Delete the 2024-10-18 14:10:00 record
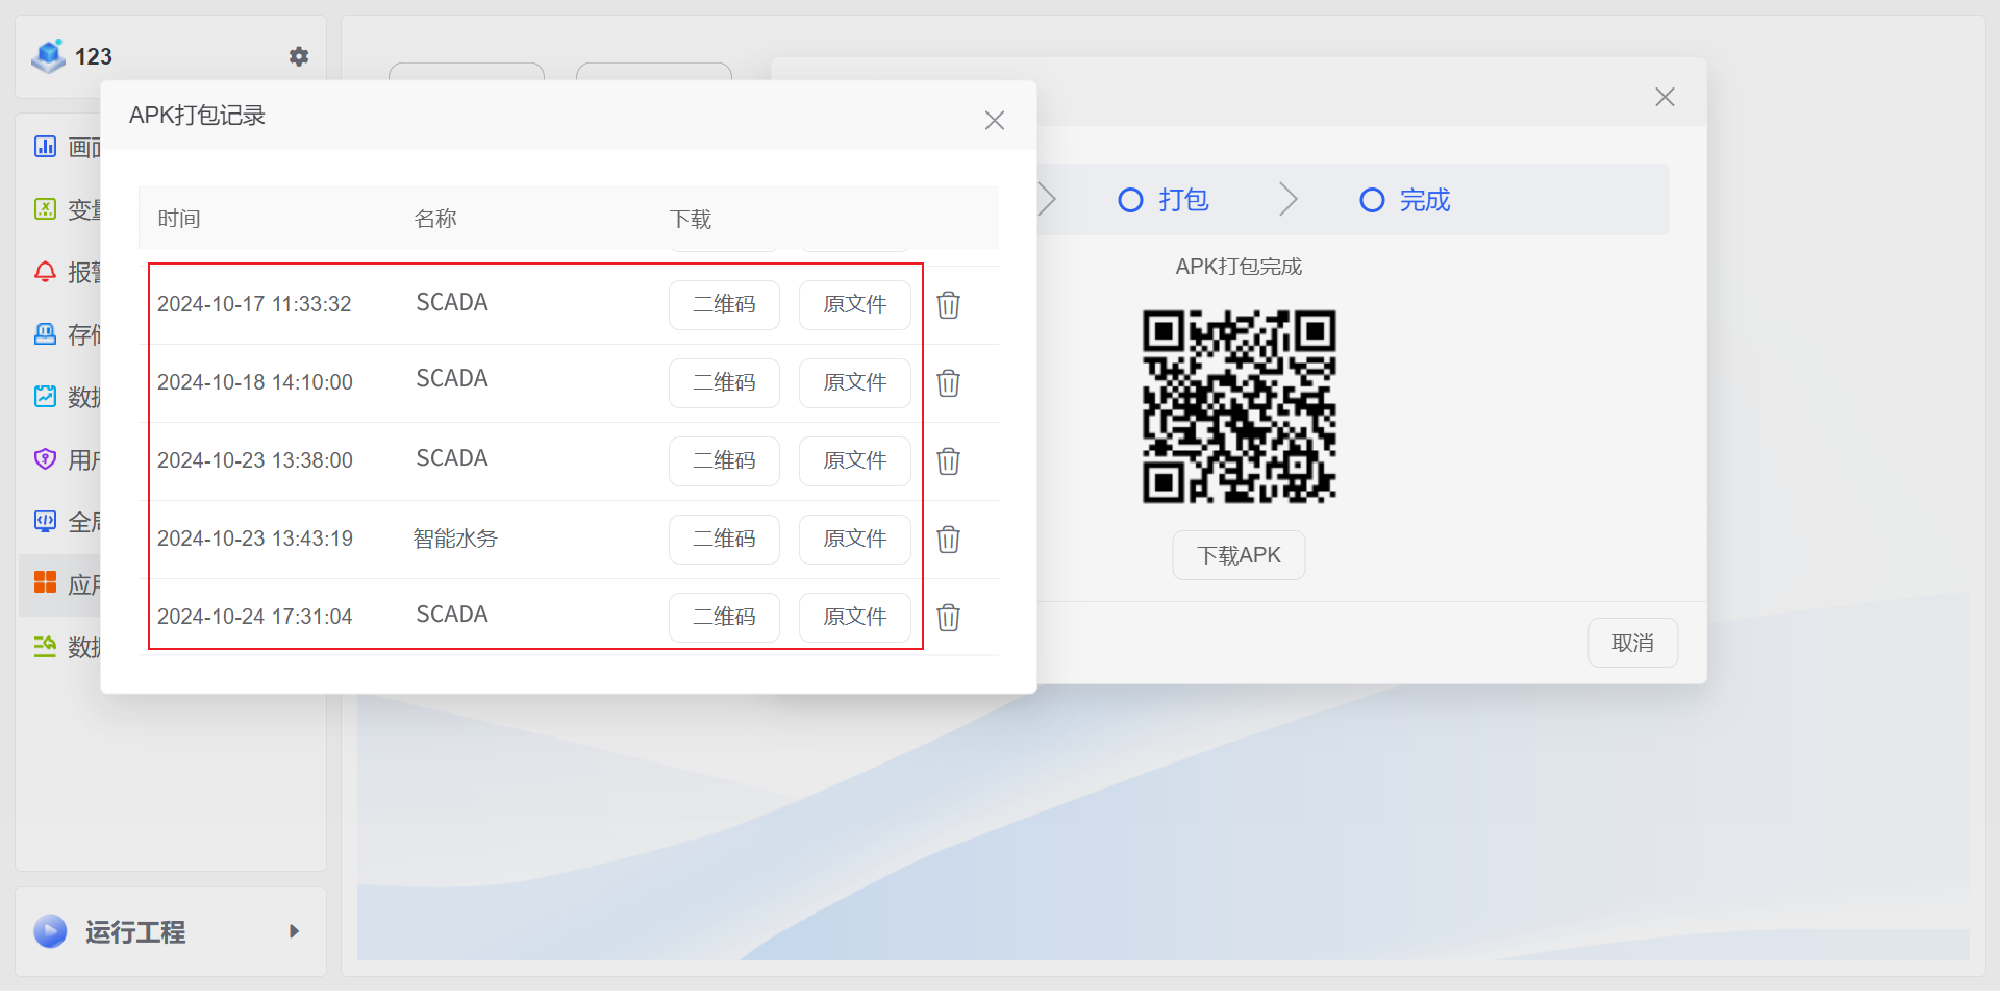 (x=948, y=383)
